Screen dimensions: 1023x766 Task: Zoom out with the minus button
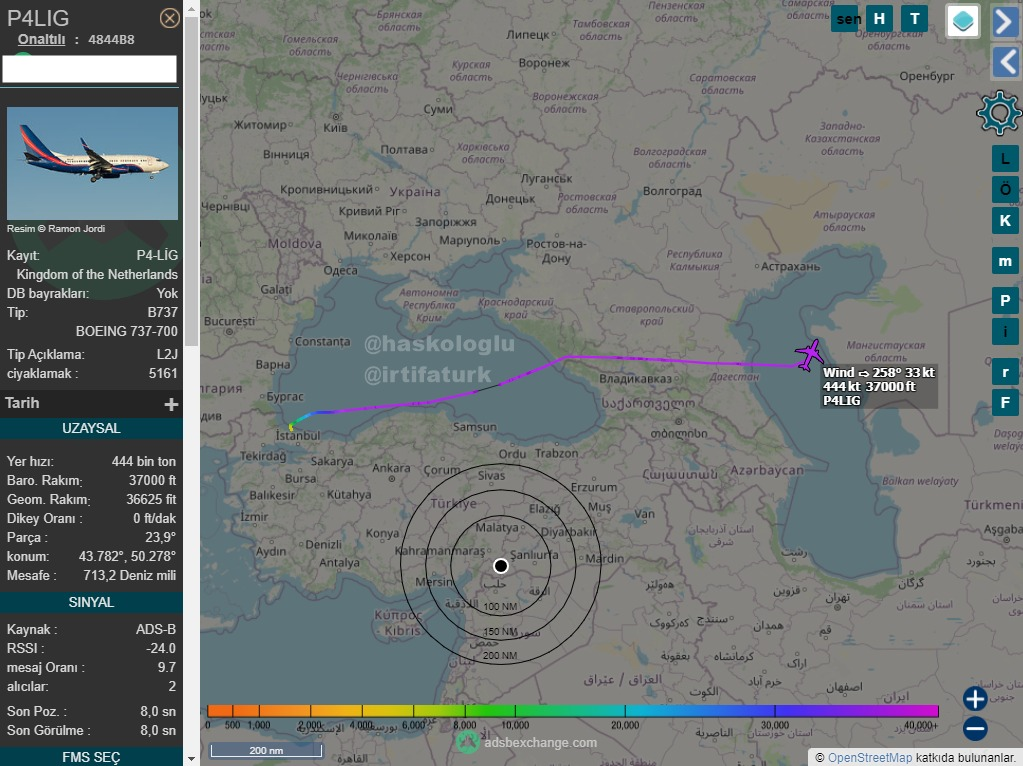pos(976,729)
